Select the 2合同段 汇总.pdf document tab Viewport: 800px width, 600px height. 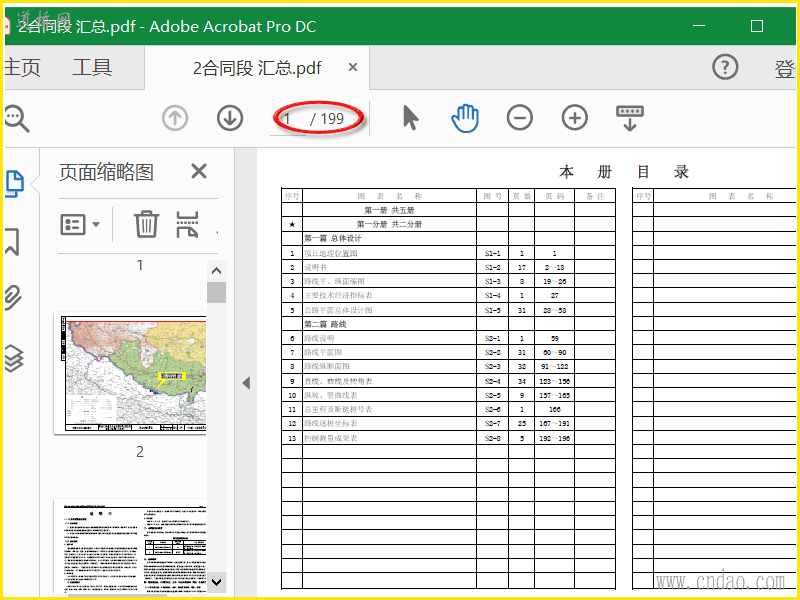click(x=257, y=67)
